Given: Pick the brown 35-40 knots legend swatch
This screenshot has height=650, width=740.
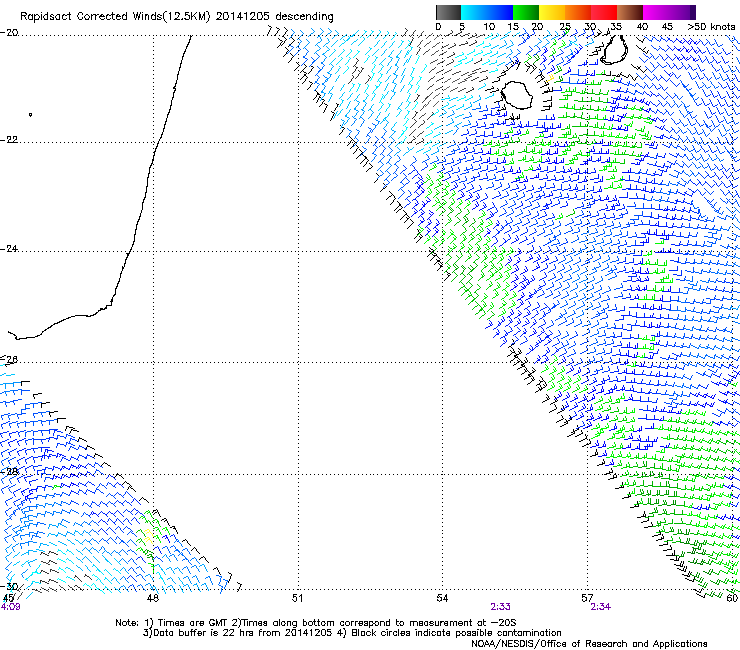Looking at the screenshot, I should tap(630, 12).
